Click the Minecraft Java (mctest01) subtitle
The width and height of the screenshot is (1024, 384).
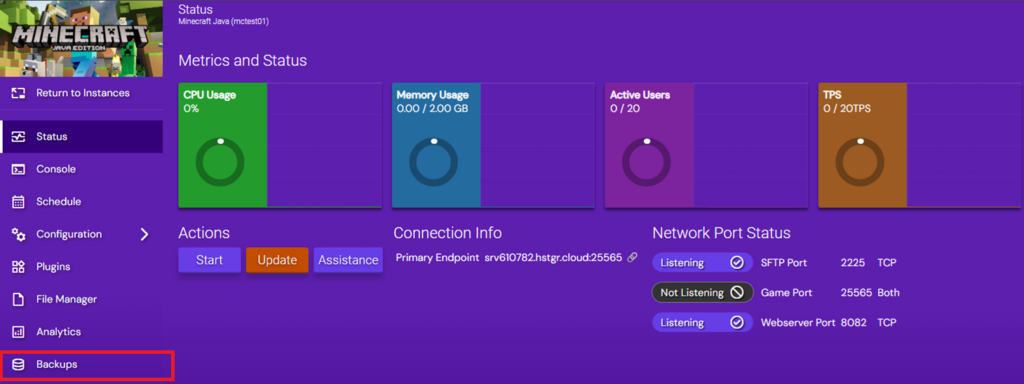point(223,22)
